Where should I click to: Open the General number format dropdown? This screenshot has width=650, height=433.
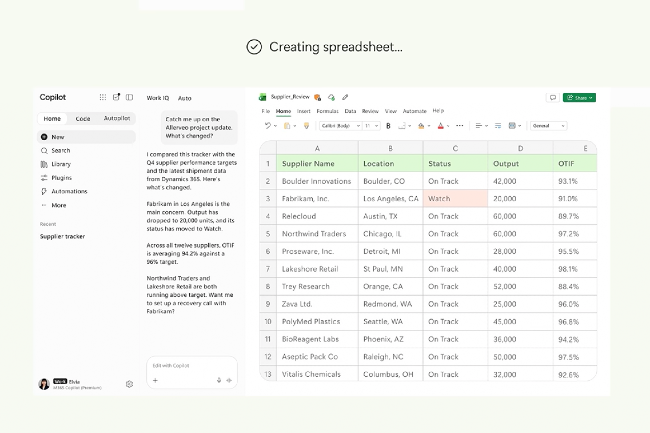click(x=548, y=126)
